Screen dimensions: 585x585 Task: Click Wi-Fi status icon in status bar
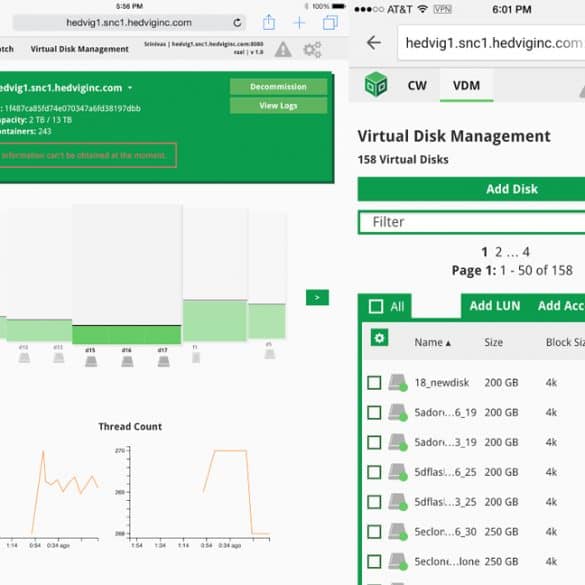(422, 9)
